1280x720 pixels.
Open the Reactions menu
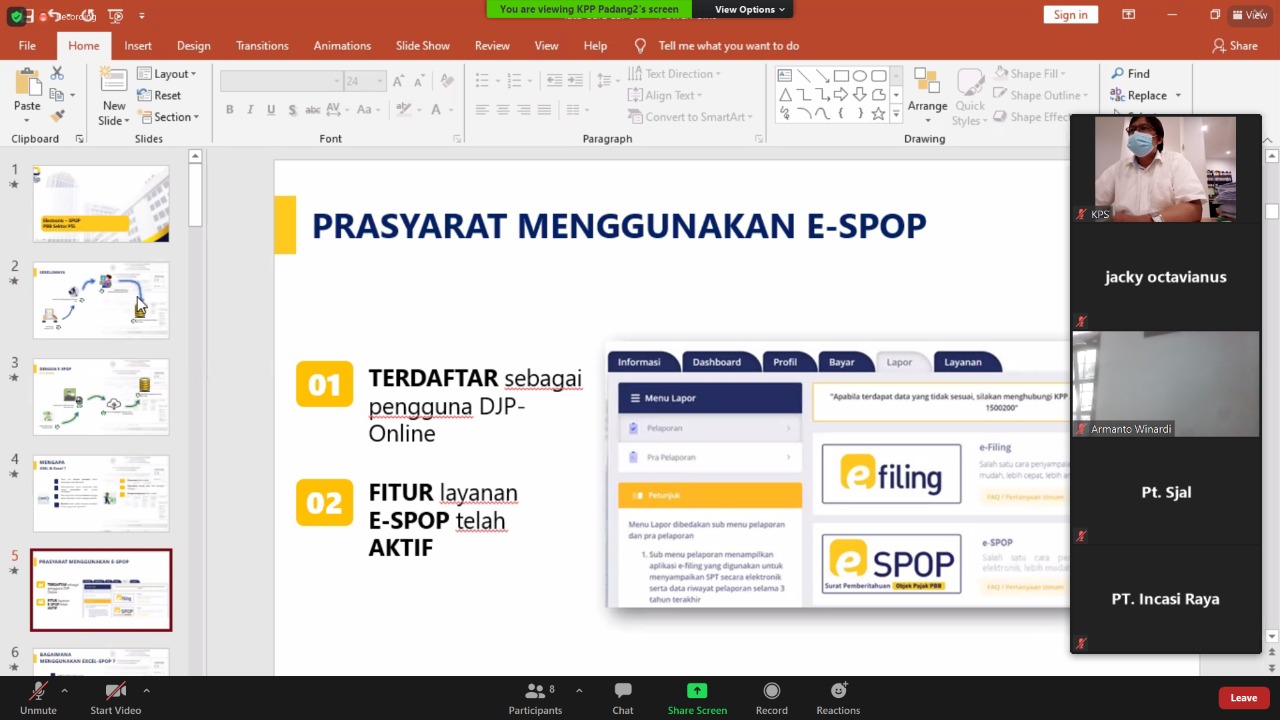tap(838, 691)
